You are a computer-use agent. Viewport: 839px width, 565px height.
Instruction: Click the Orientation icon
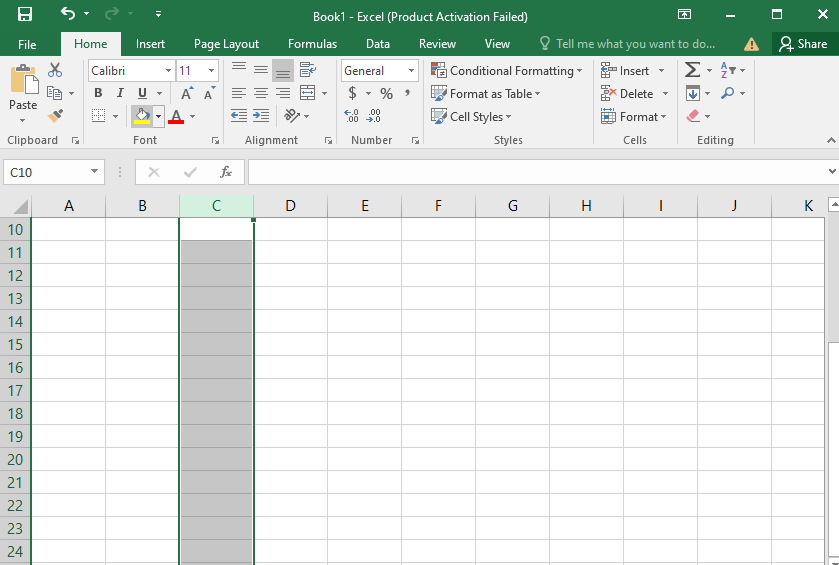click(292, 116)
